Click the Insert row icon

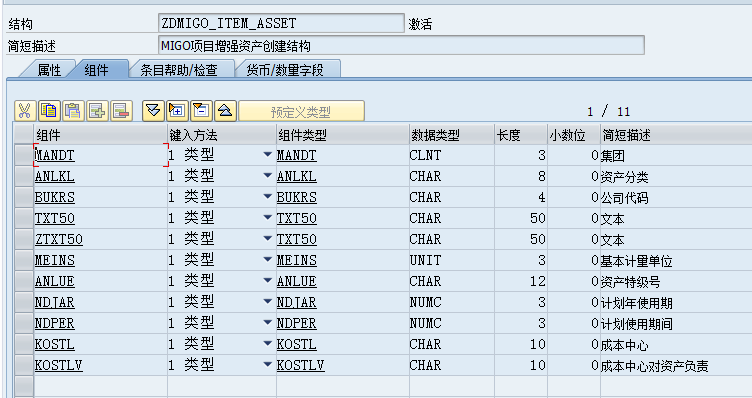tap(97, 111)
